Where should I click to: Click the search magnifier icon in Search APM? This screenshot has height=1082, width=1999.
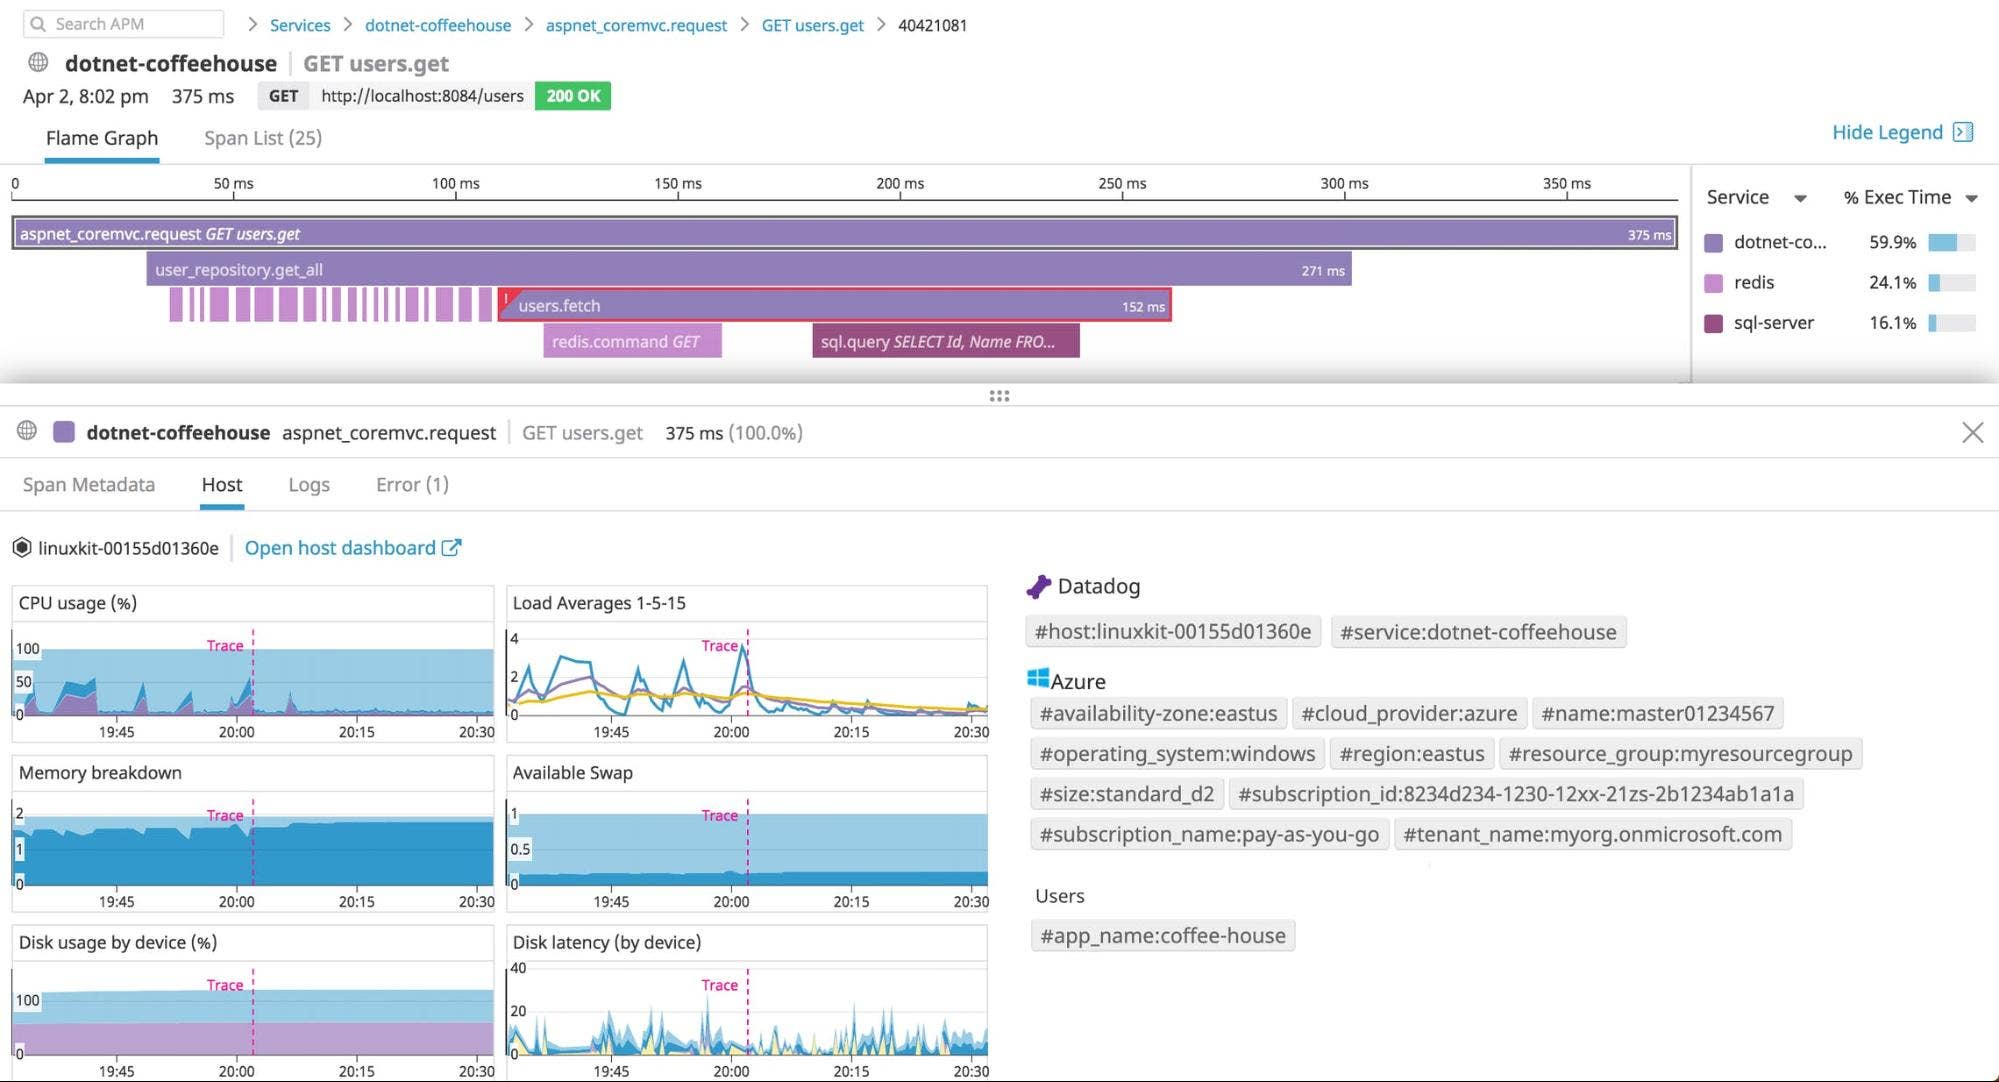[40, 23]
